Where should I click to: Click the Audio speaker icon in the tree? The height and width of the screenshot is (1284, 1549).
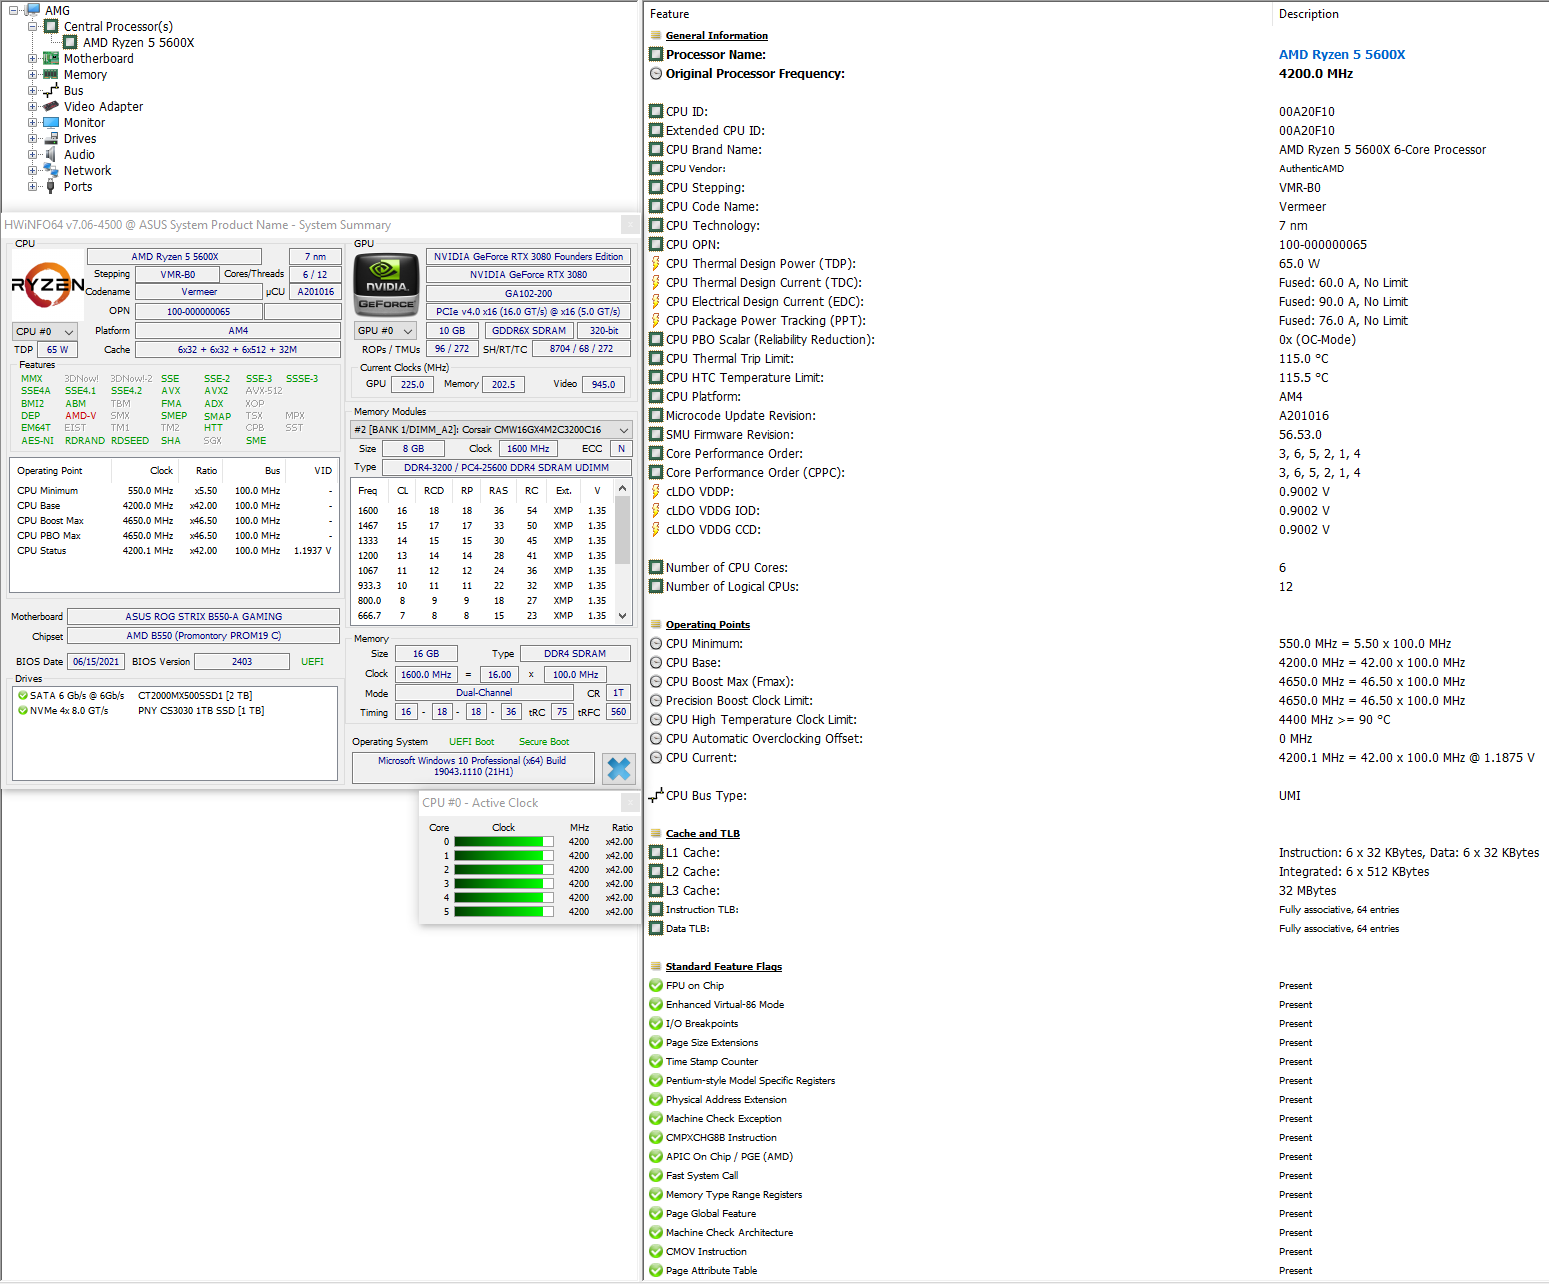51,155
